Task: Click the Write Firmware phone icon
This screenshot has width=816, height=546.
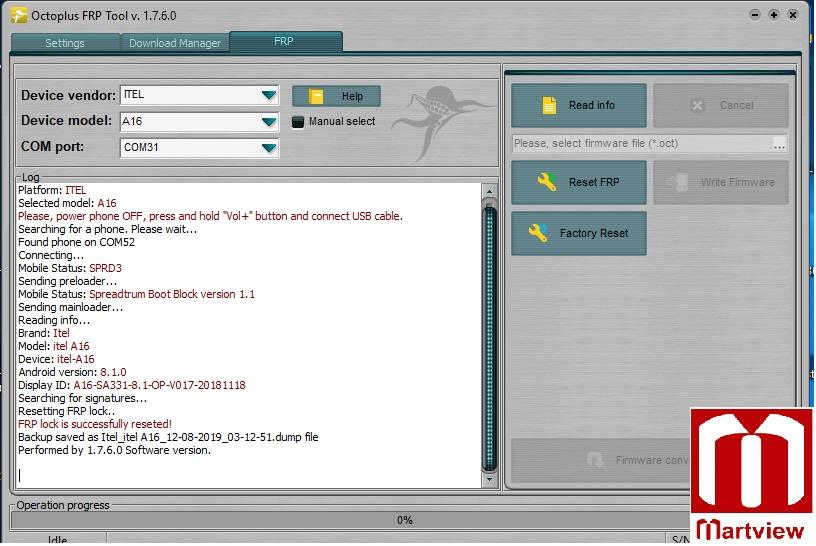Action: (678, 182)
